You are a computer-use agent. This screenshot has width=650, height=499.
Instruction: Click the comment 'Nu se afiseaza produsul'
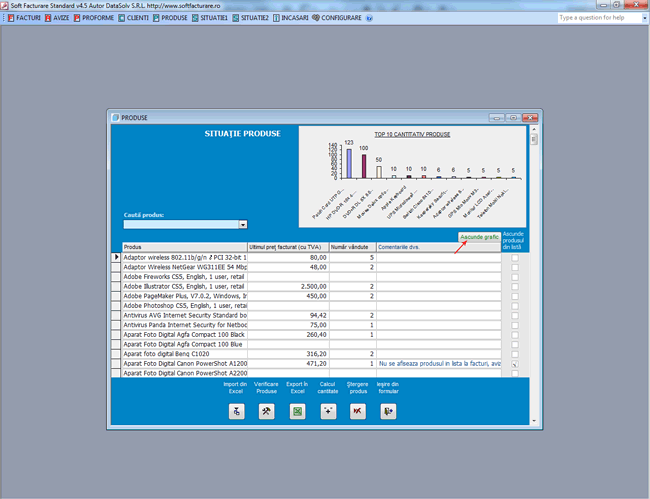coord(439,363)
